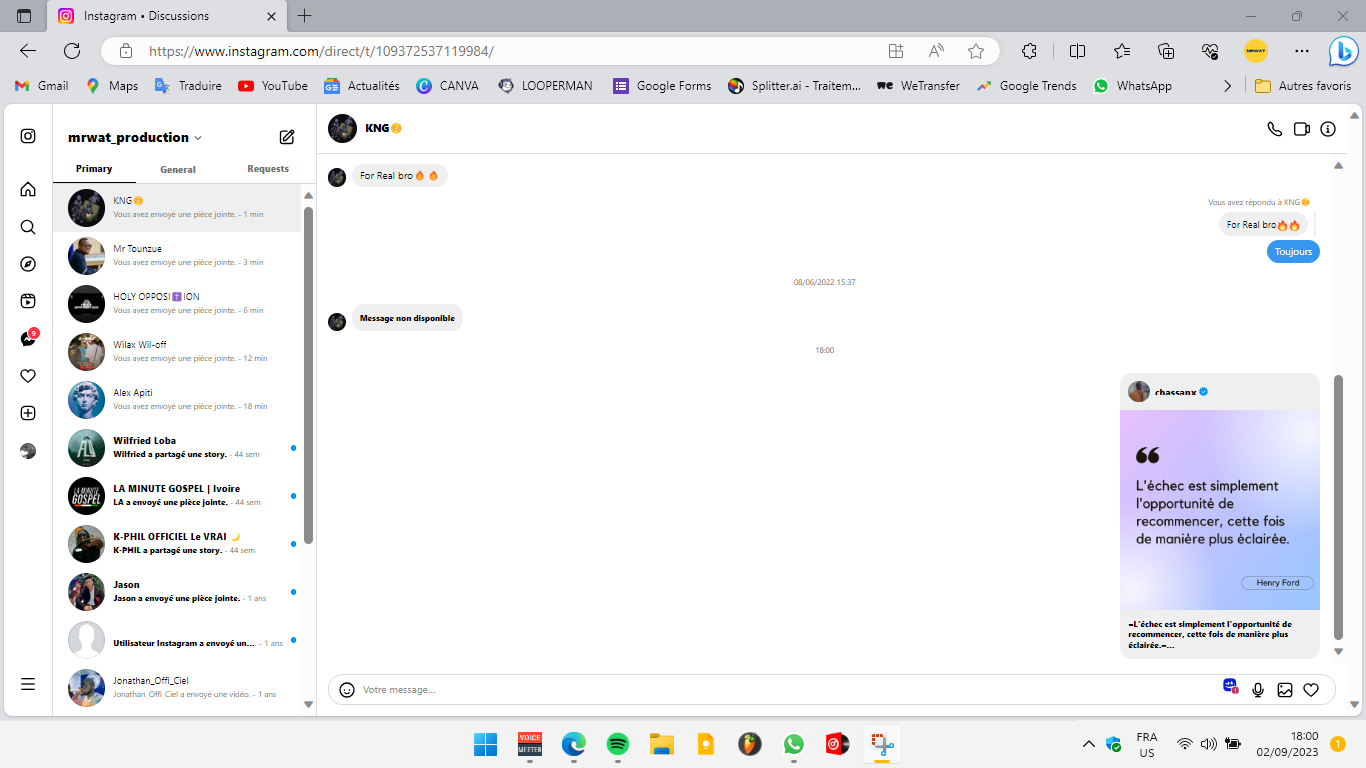Viewport: 1366px width, 768px height.
Task: Switch to the Requests tab
Action: coord(268,169)
